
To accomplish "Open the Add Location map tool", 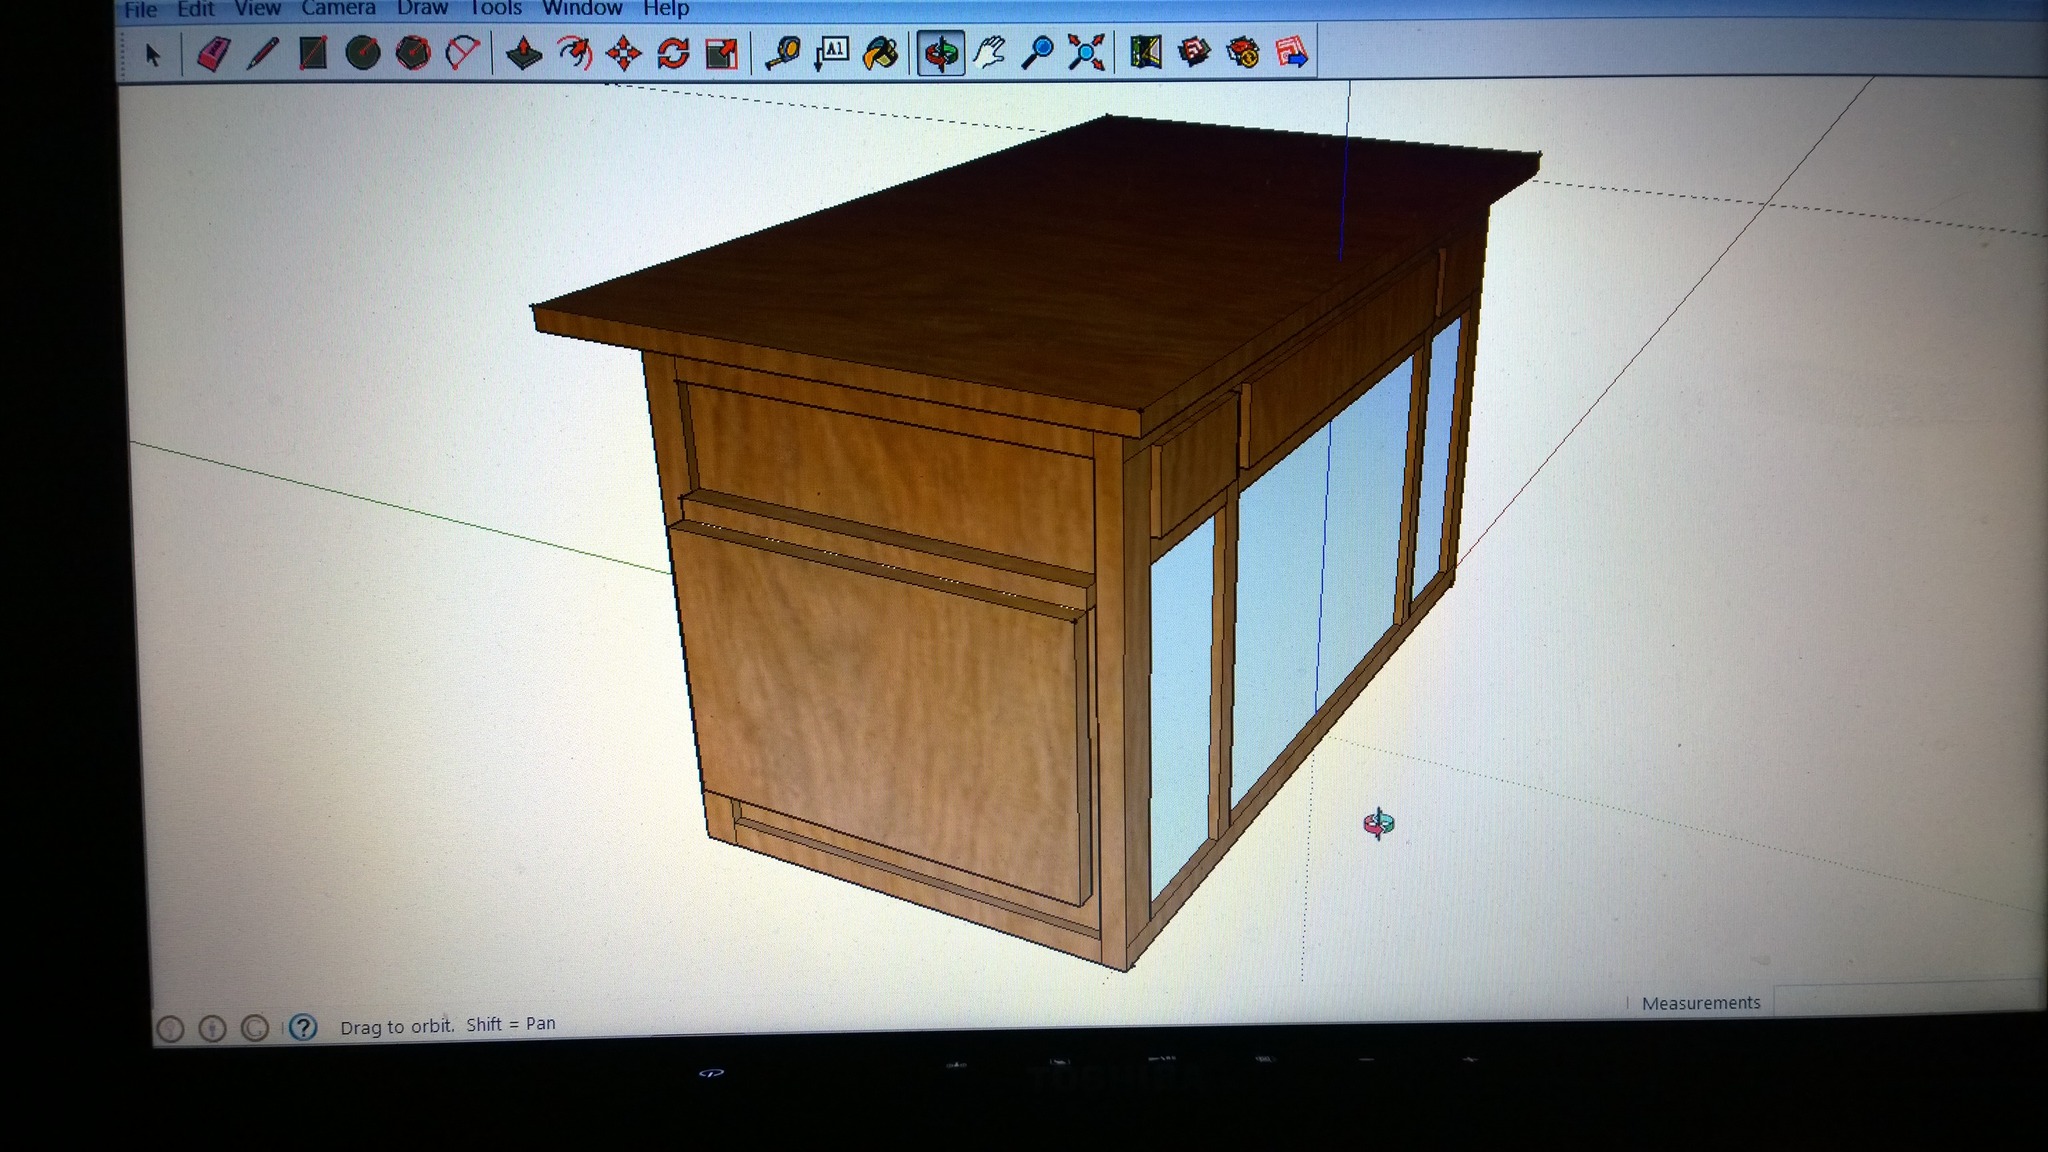I will click(1145, 53).
